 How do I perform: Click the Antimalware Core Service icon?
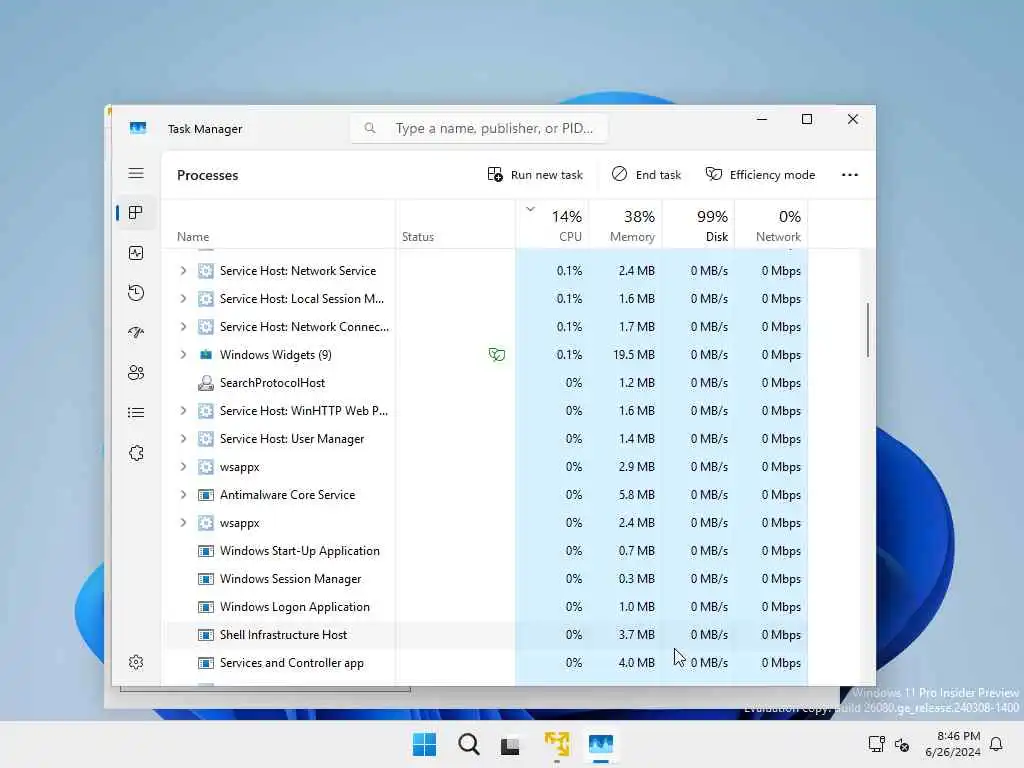[206, 495]
